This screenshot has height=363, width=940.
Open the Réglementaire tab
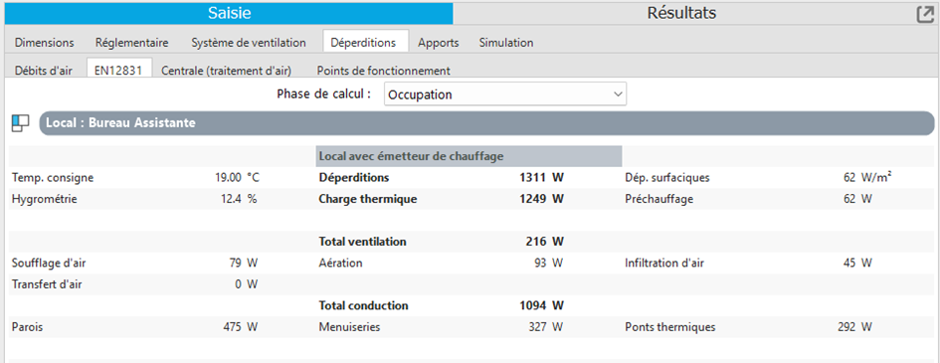pos(131,43)
